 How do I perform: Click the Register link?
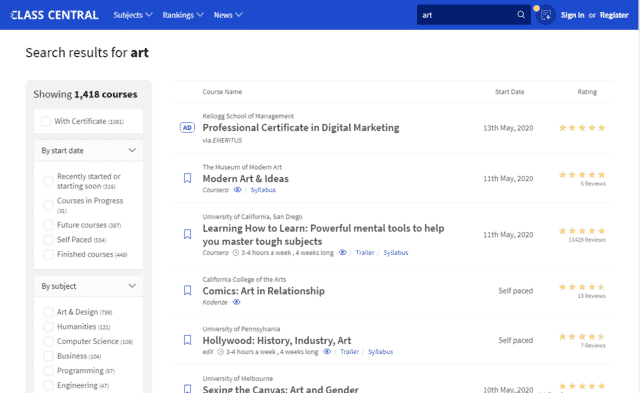coord(614,15)
